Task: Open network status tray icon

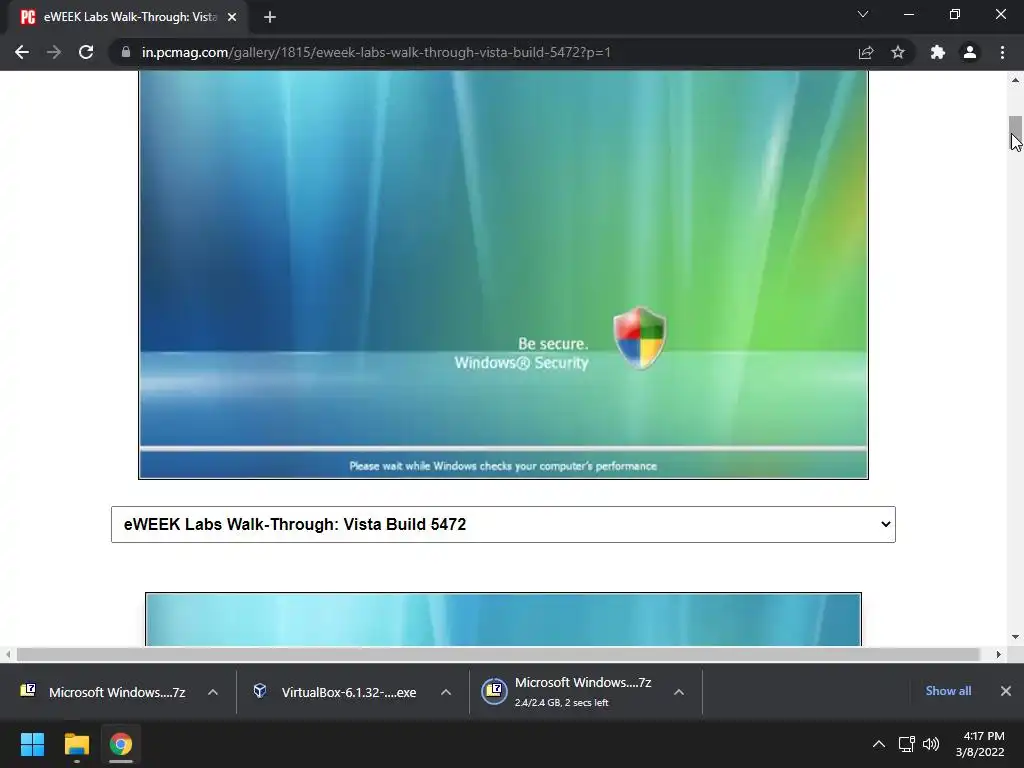Action: coord(906,744)
